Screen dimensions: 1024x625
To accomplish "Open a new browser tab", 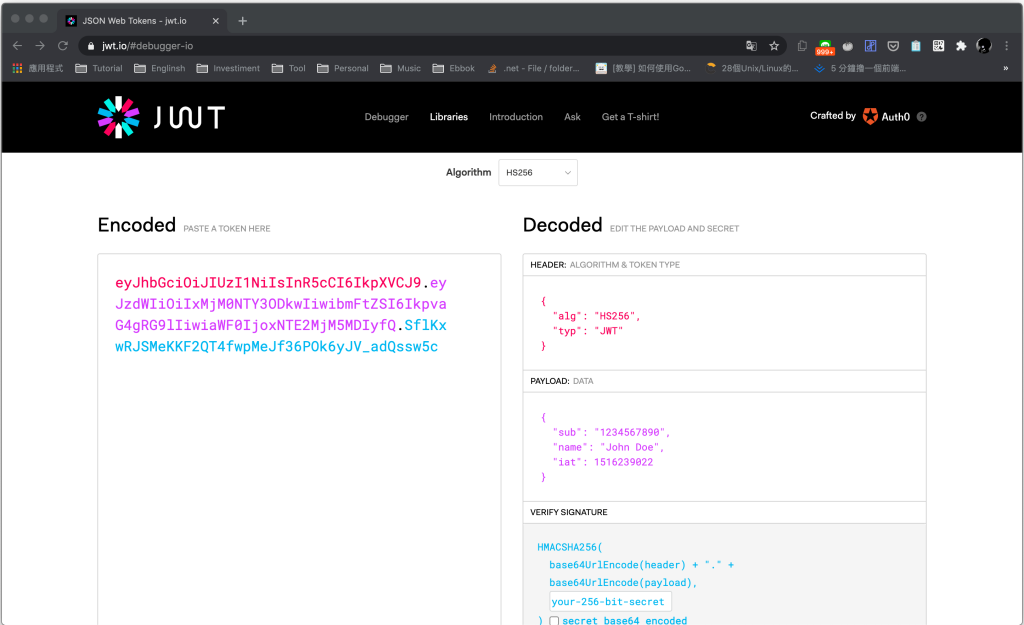I will pyautogui.click(x=242, y=21).
